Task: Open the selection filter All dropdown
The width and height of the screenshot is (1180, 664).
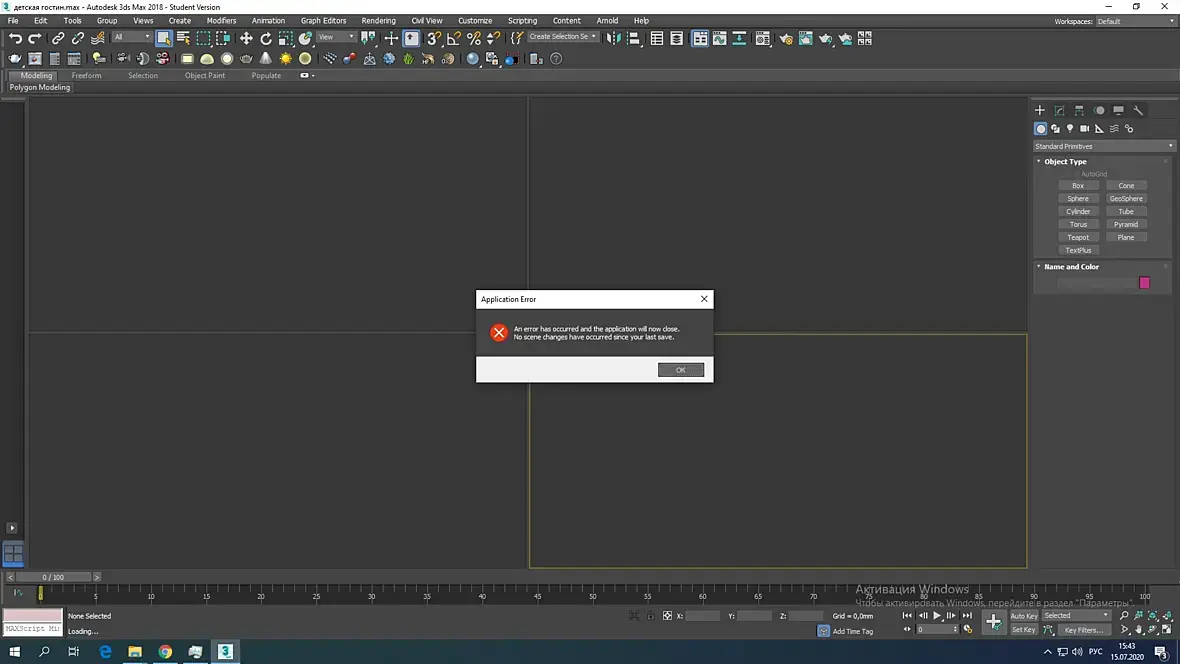Action: 132,37
